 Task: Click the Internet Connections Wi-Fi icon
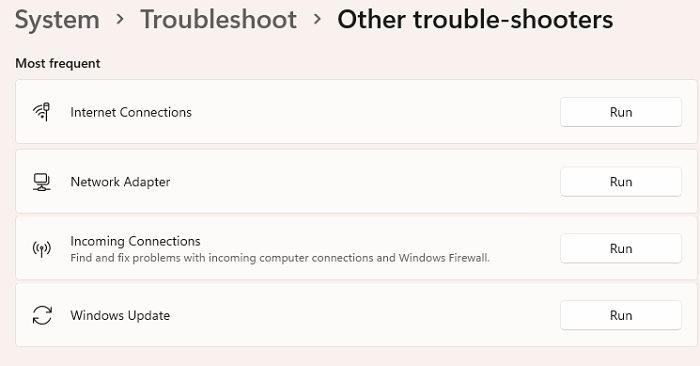42,112
